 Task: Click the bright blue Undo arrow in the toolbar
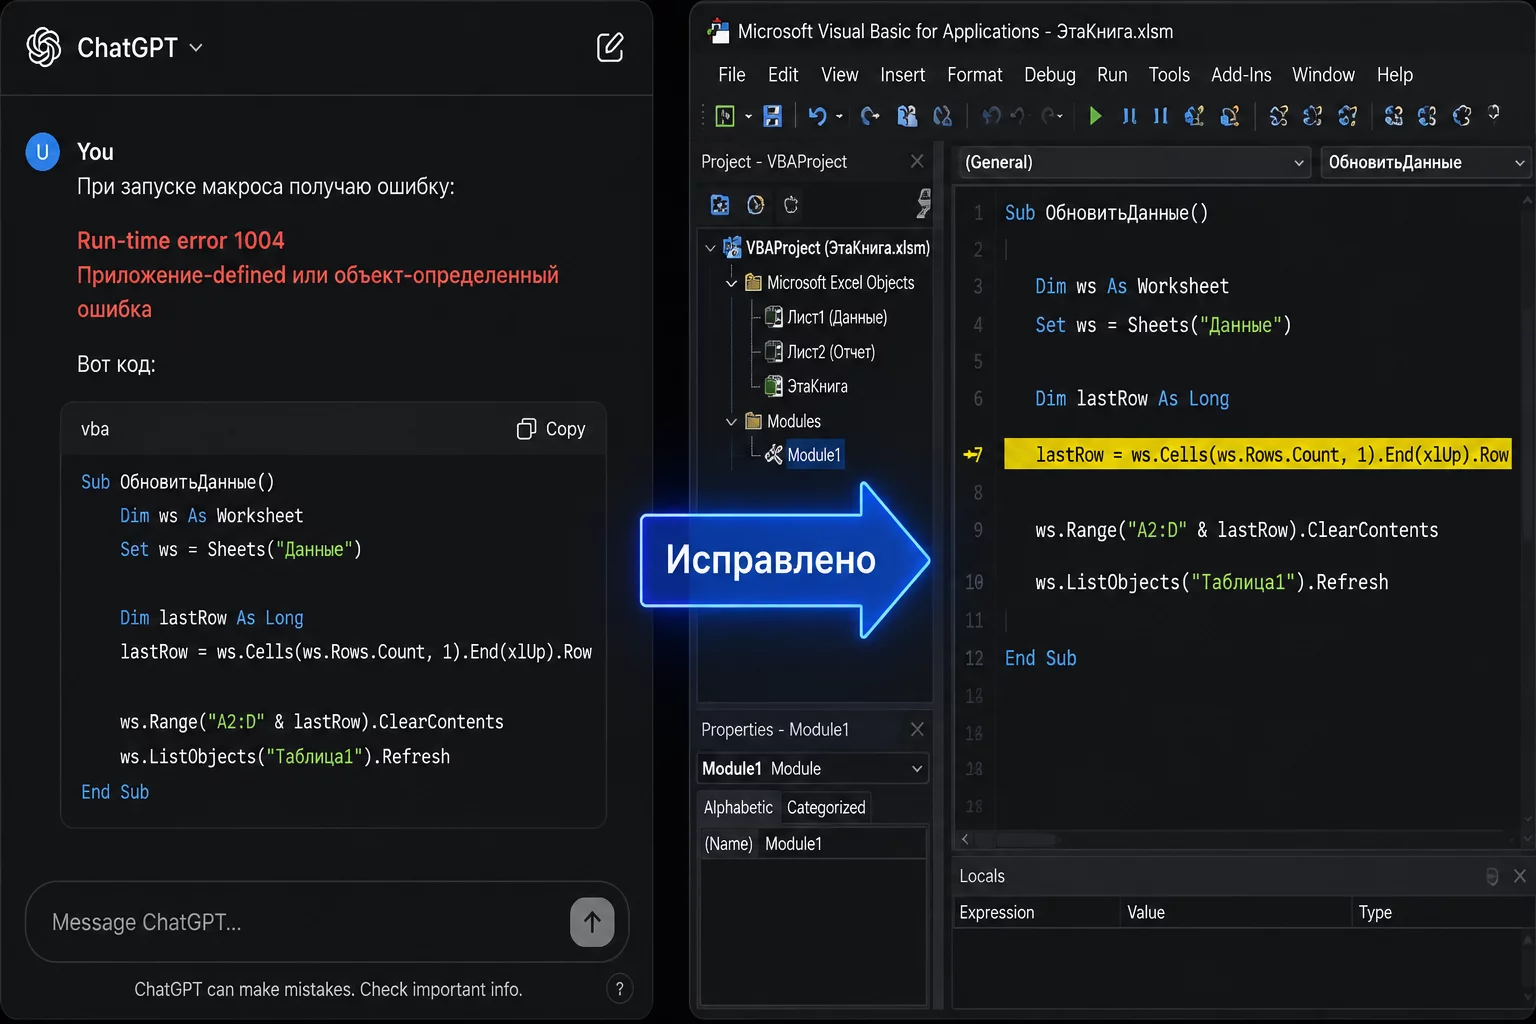coord(817,116)
